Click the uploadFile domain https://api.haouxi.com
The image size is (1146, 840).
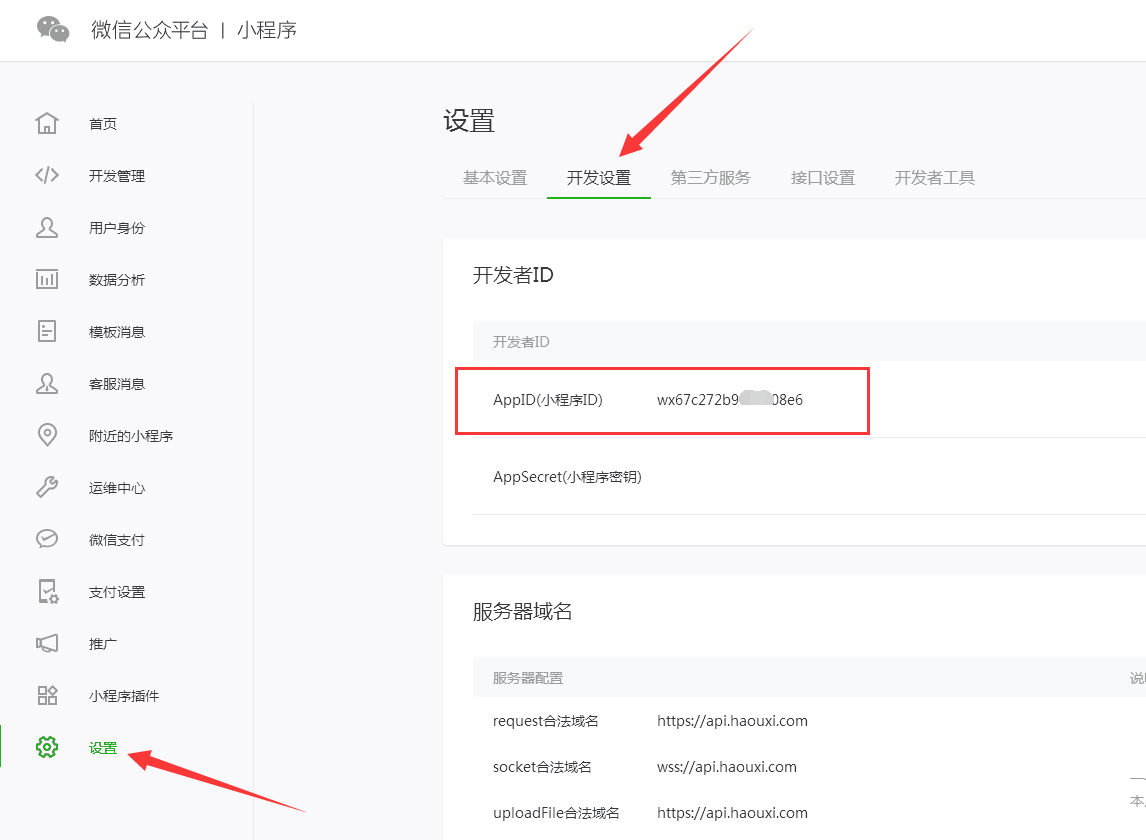click(x=732, y=813)
